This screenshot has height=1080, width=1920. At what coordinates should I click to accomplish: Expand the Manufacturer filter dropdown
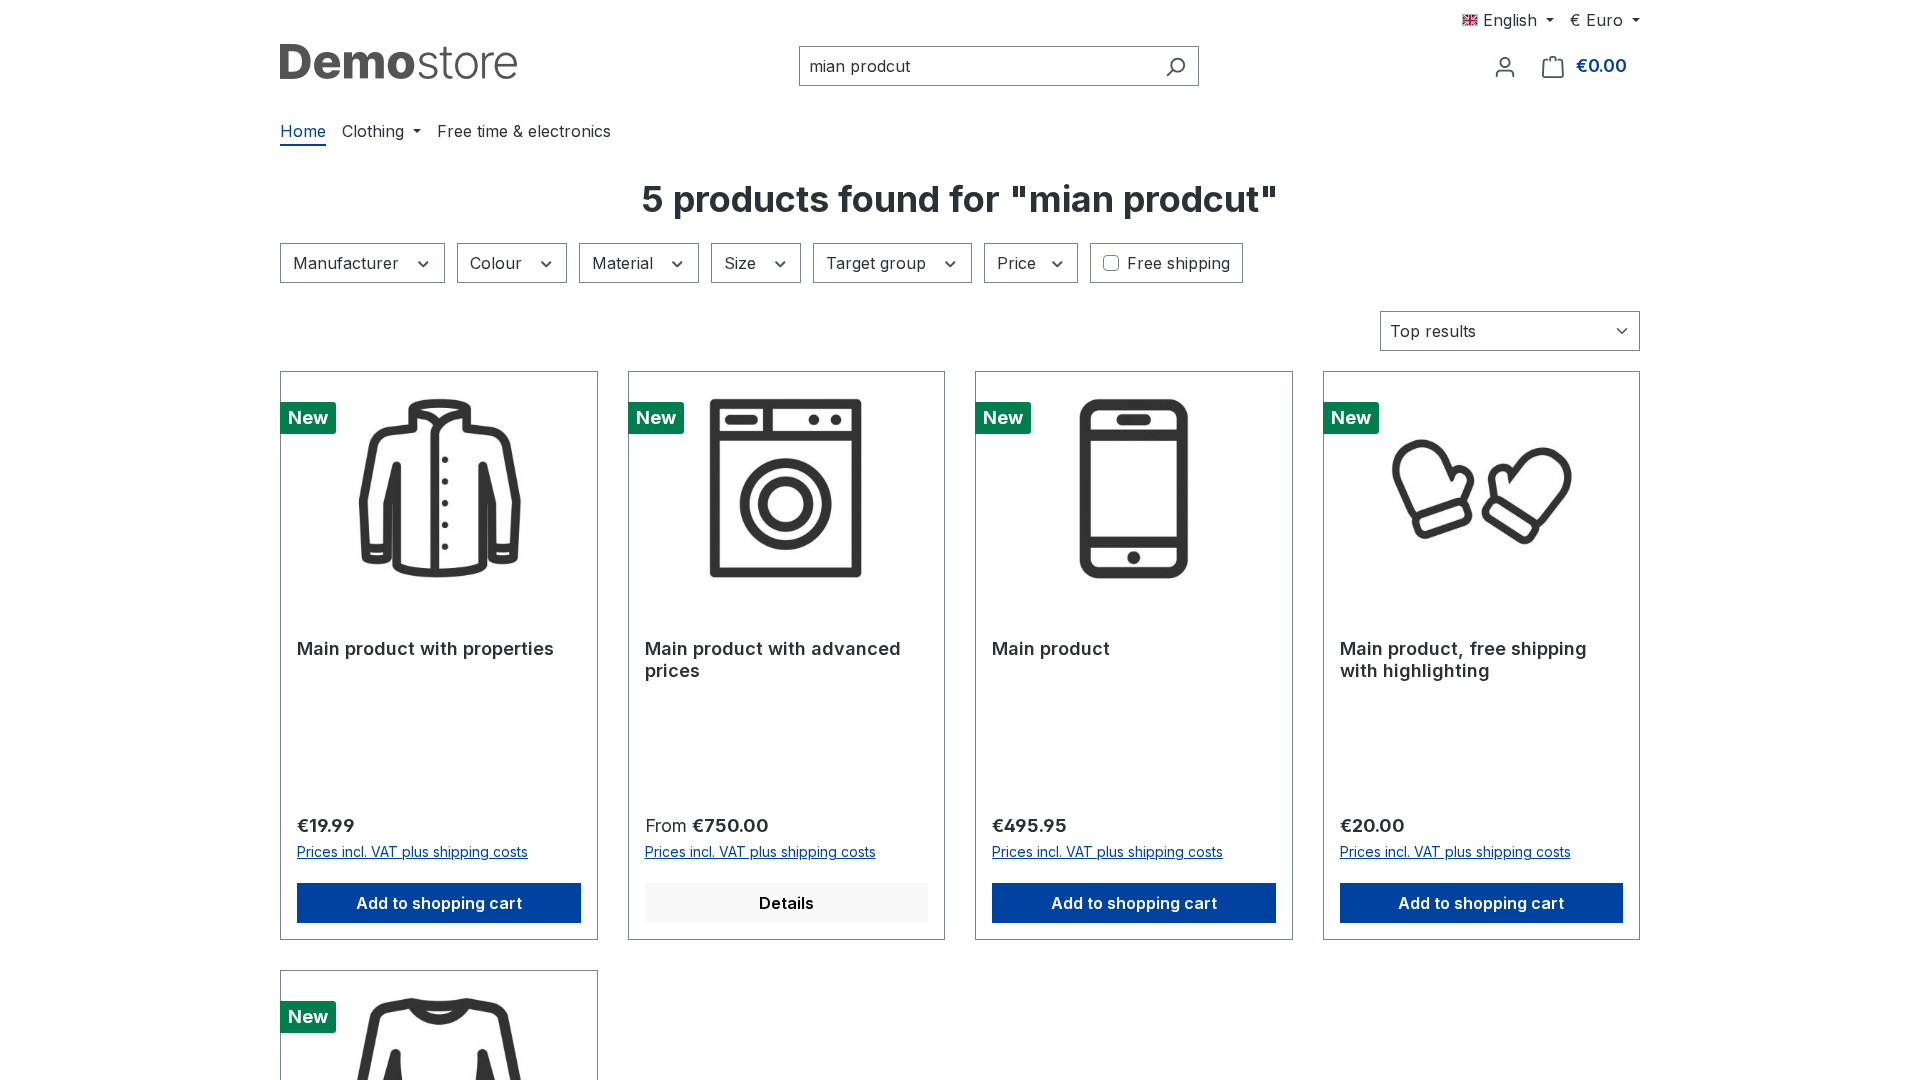pos(362,263)
